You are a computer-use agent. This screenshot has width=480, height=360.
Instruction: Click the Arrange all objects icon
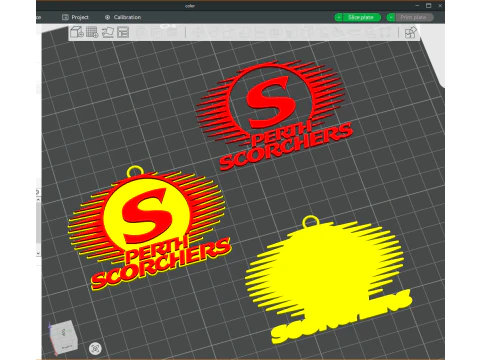pos(123,32)
